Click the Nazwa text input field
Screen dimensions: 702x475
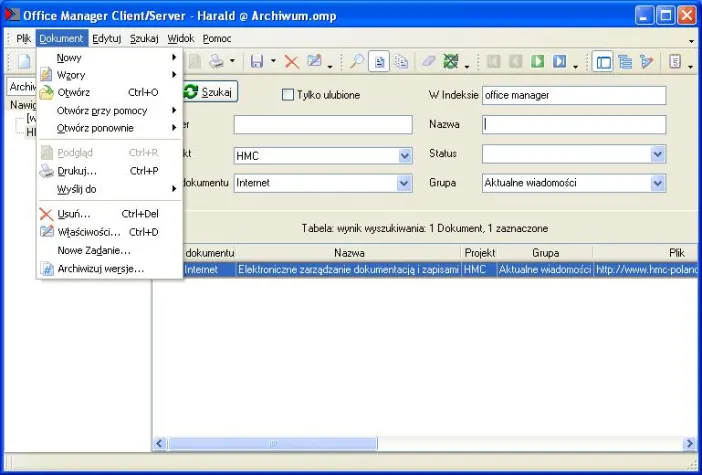[x=573, y=125]
